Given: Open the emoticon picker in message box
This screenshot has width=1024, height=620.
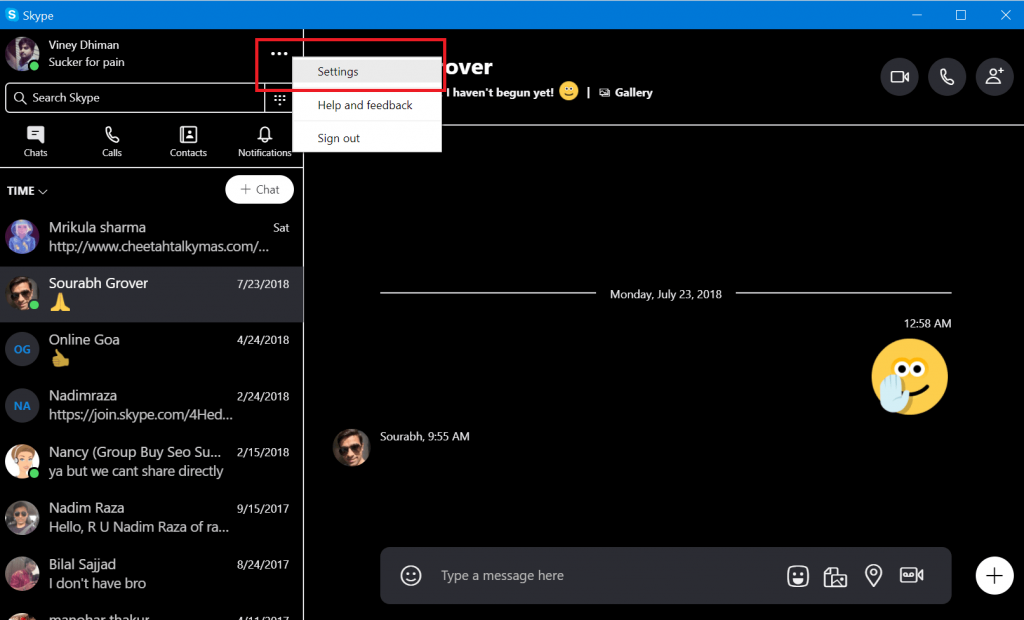Looking at the screenshot, I should (x=411, y=576).
